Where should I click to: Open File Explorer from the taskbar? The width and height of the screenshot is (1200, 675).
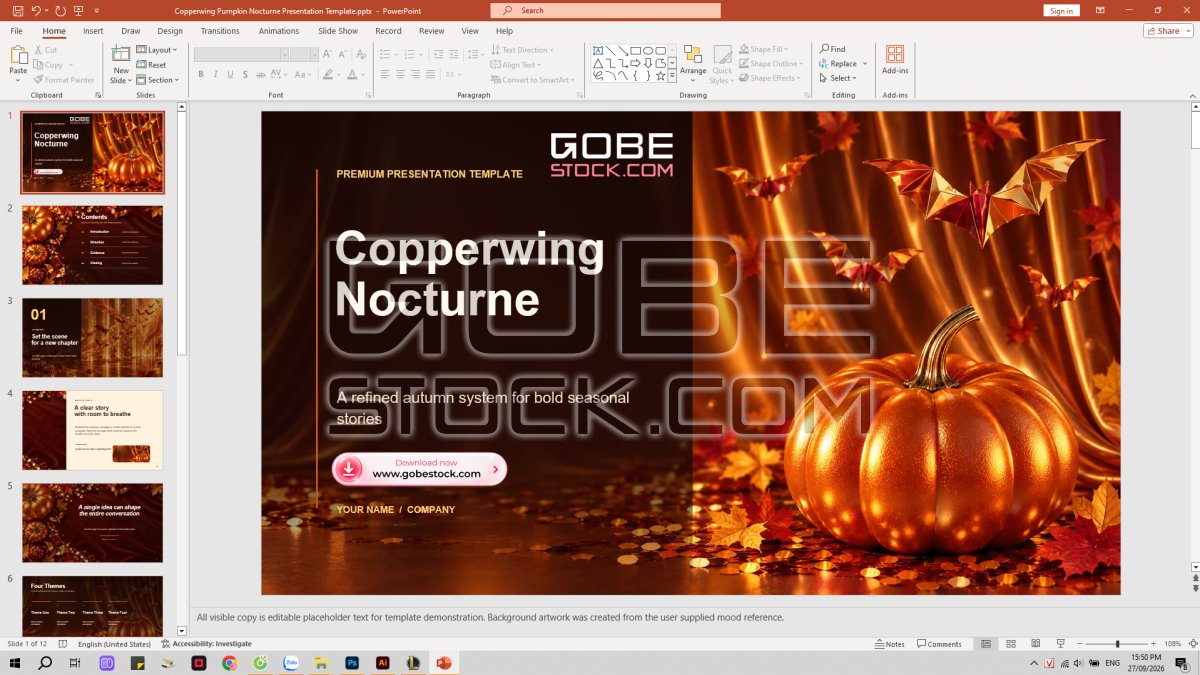click(x=321, y=663)
